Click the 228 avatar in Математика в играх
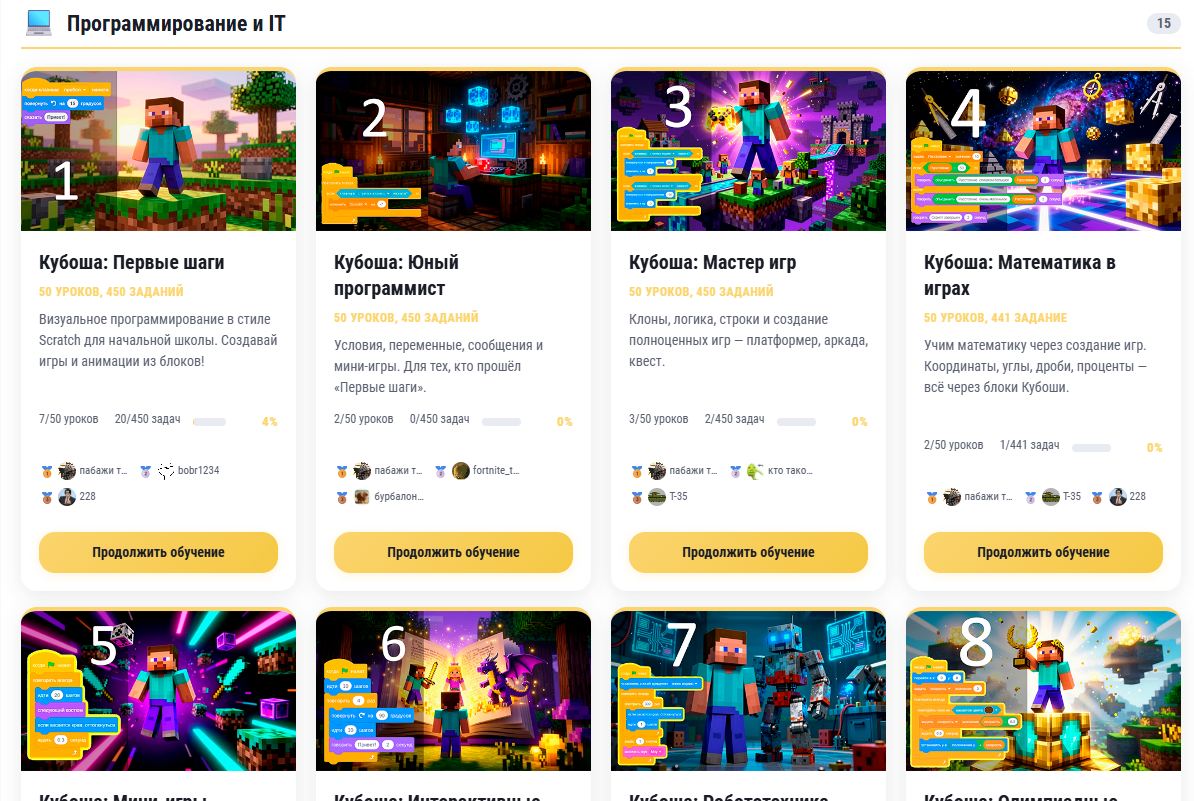Image resolution: width=1194 pixels, height=801 pixels. pyautogui.click(x=1117, y=496)
